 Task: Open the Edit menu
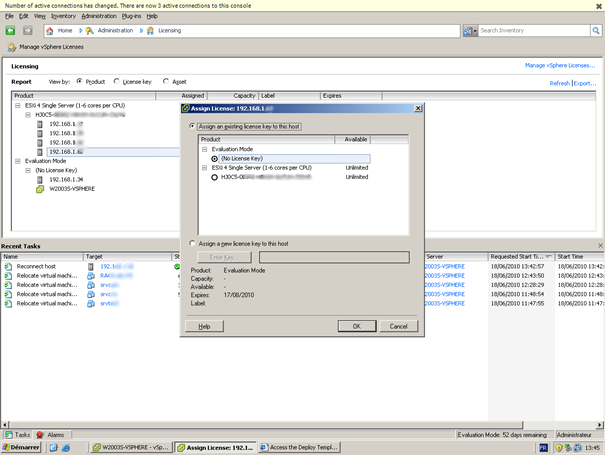pyautogui.click(x=24, y=16)
